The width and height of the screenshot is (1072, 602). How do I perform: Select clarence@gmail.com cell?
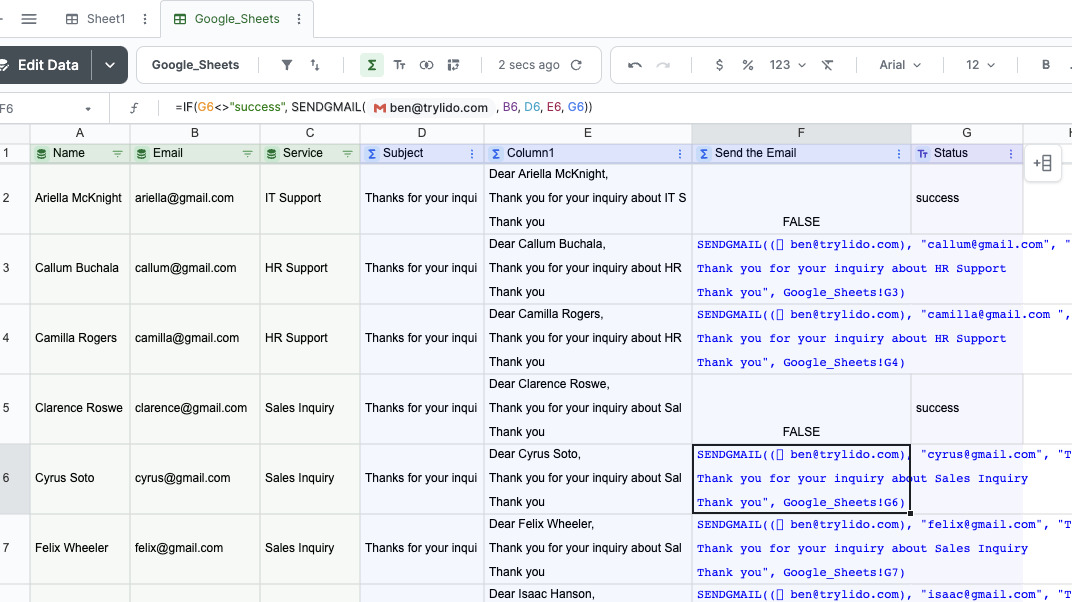pyautogui.click(x=195, y=408)
